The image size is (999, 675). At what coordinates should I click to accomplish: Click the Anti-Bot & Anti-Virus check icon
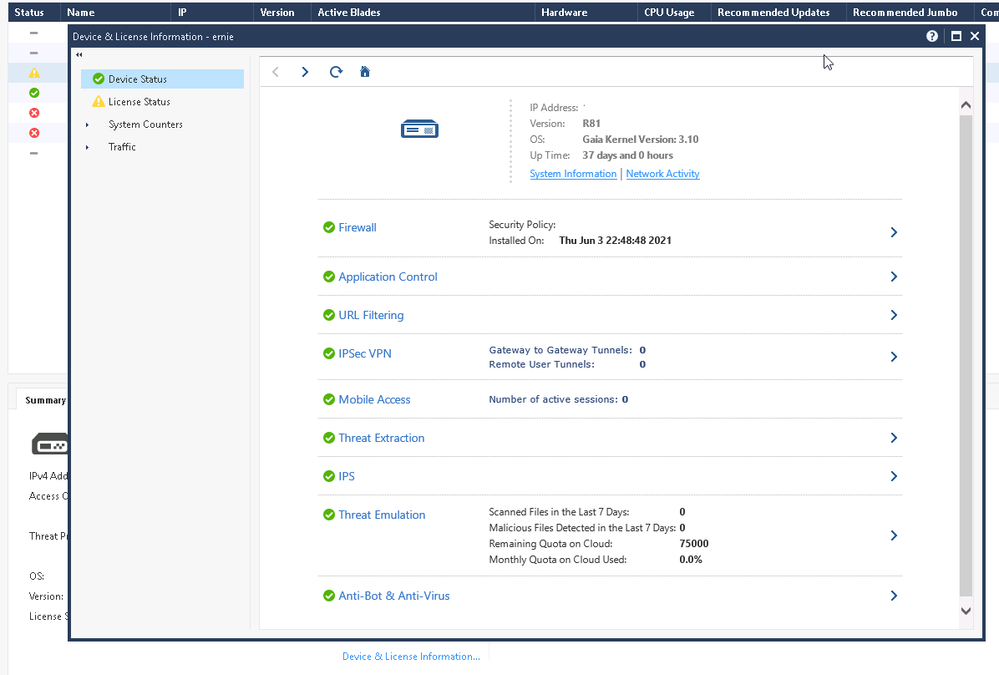(329, 595)
